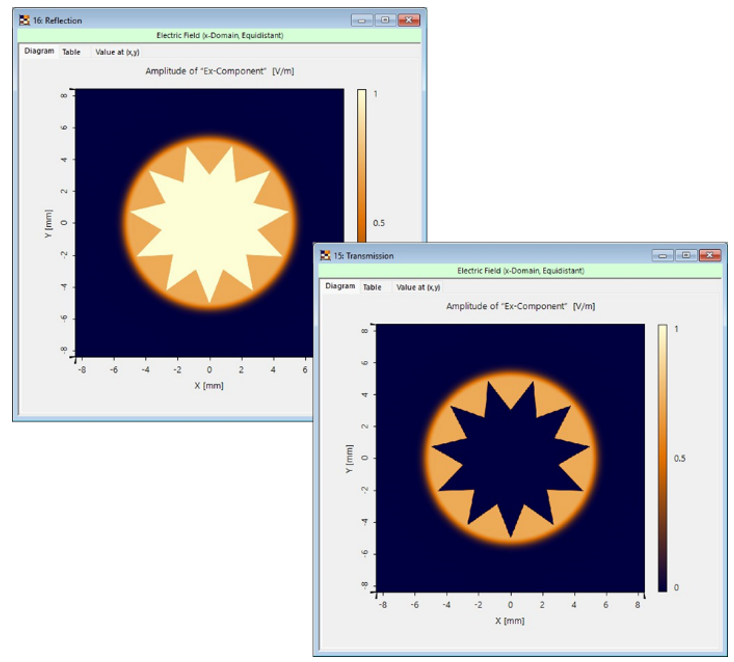Screen dimensions: 734x662
Task: Switch to Table tab in Reflection window
Action: 71,51
